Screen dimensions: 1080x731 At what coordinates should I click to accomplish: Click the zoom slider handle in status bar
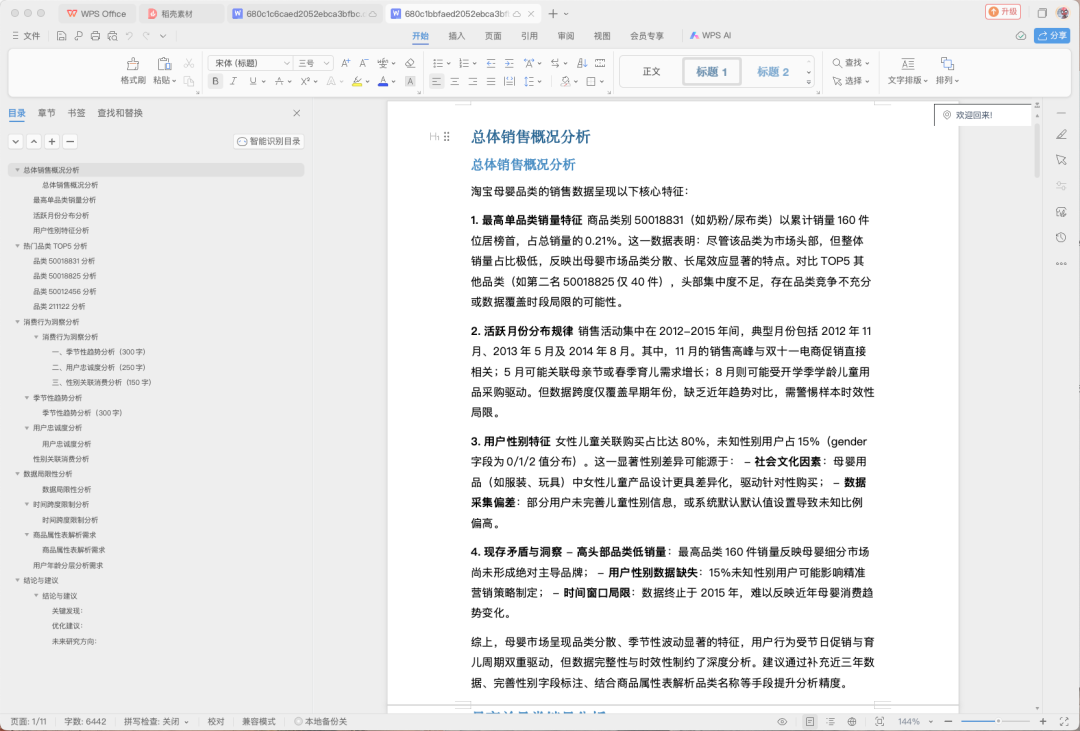pos(998,721)
